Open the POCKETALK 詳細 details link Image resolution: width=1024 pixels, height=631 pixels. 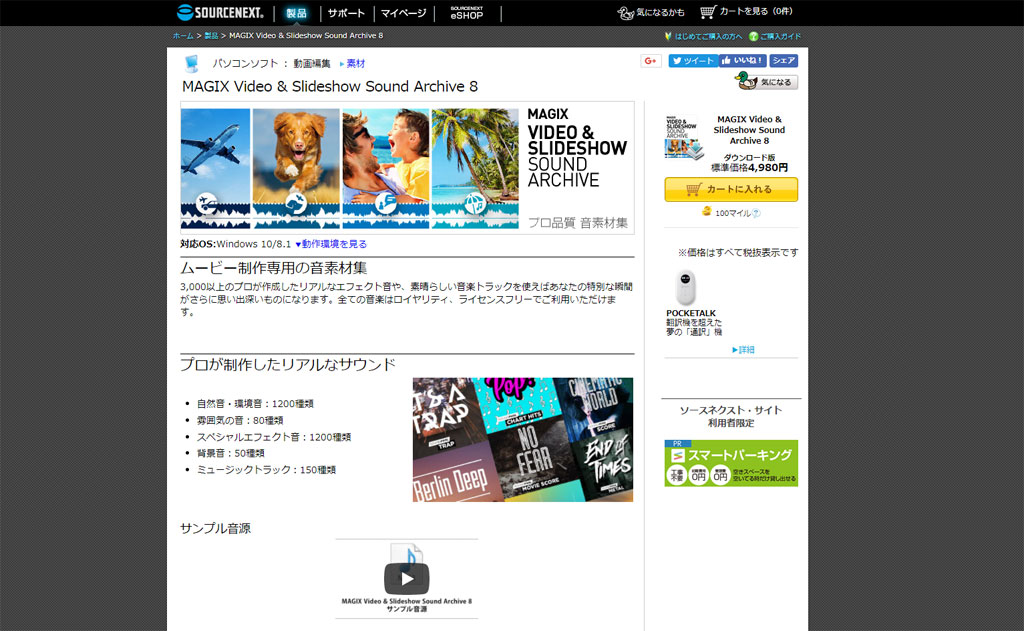[743, 350]
